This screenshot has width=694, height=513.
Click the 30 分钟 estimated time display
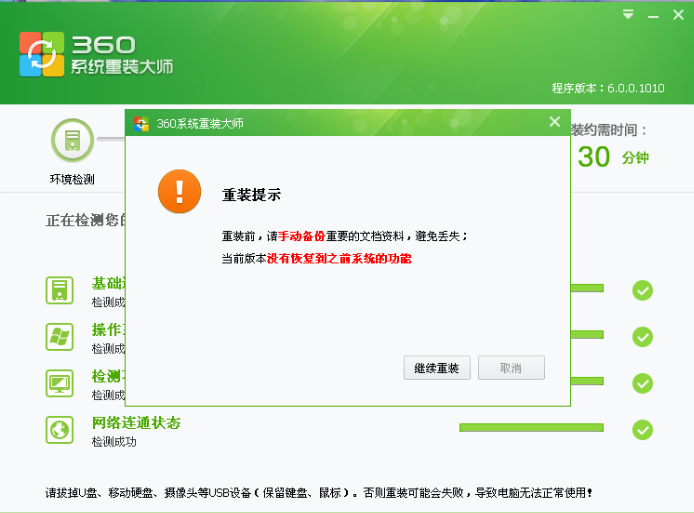[612, 157]
